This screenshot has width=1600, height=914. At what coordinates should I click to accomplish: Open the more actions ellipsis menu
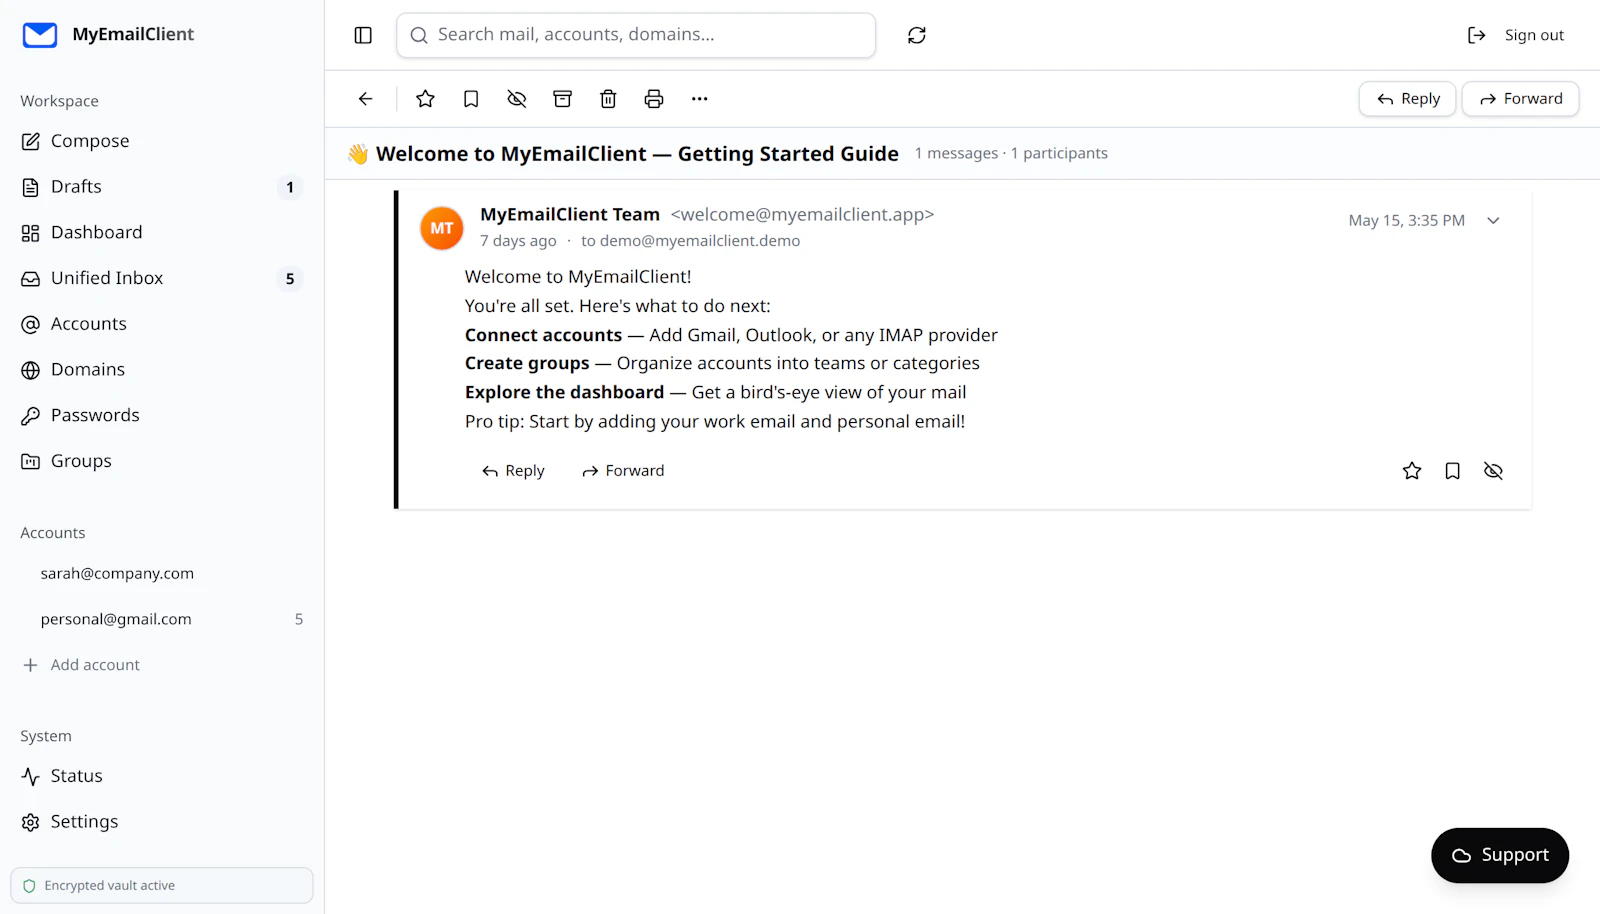pos(699,99)
